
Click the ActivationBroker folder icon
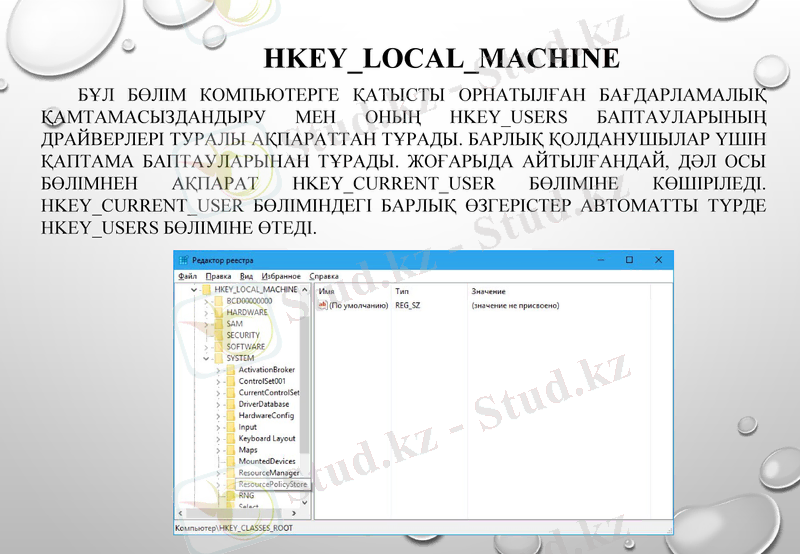click(231, 370)
